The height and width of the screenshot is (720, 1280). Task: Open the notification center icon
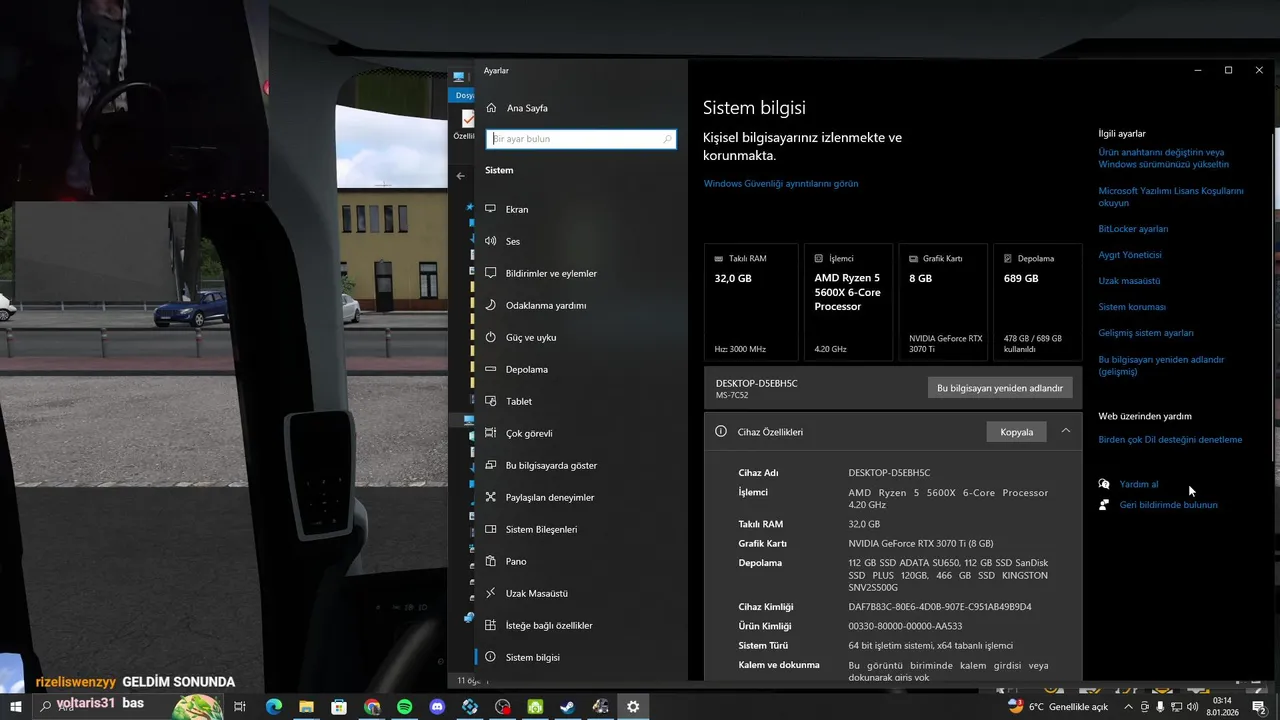point(1259,706)
